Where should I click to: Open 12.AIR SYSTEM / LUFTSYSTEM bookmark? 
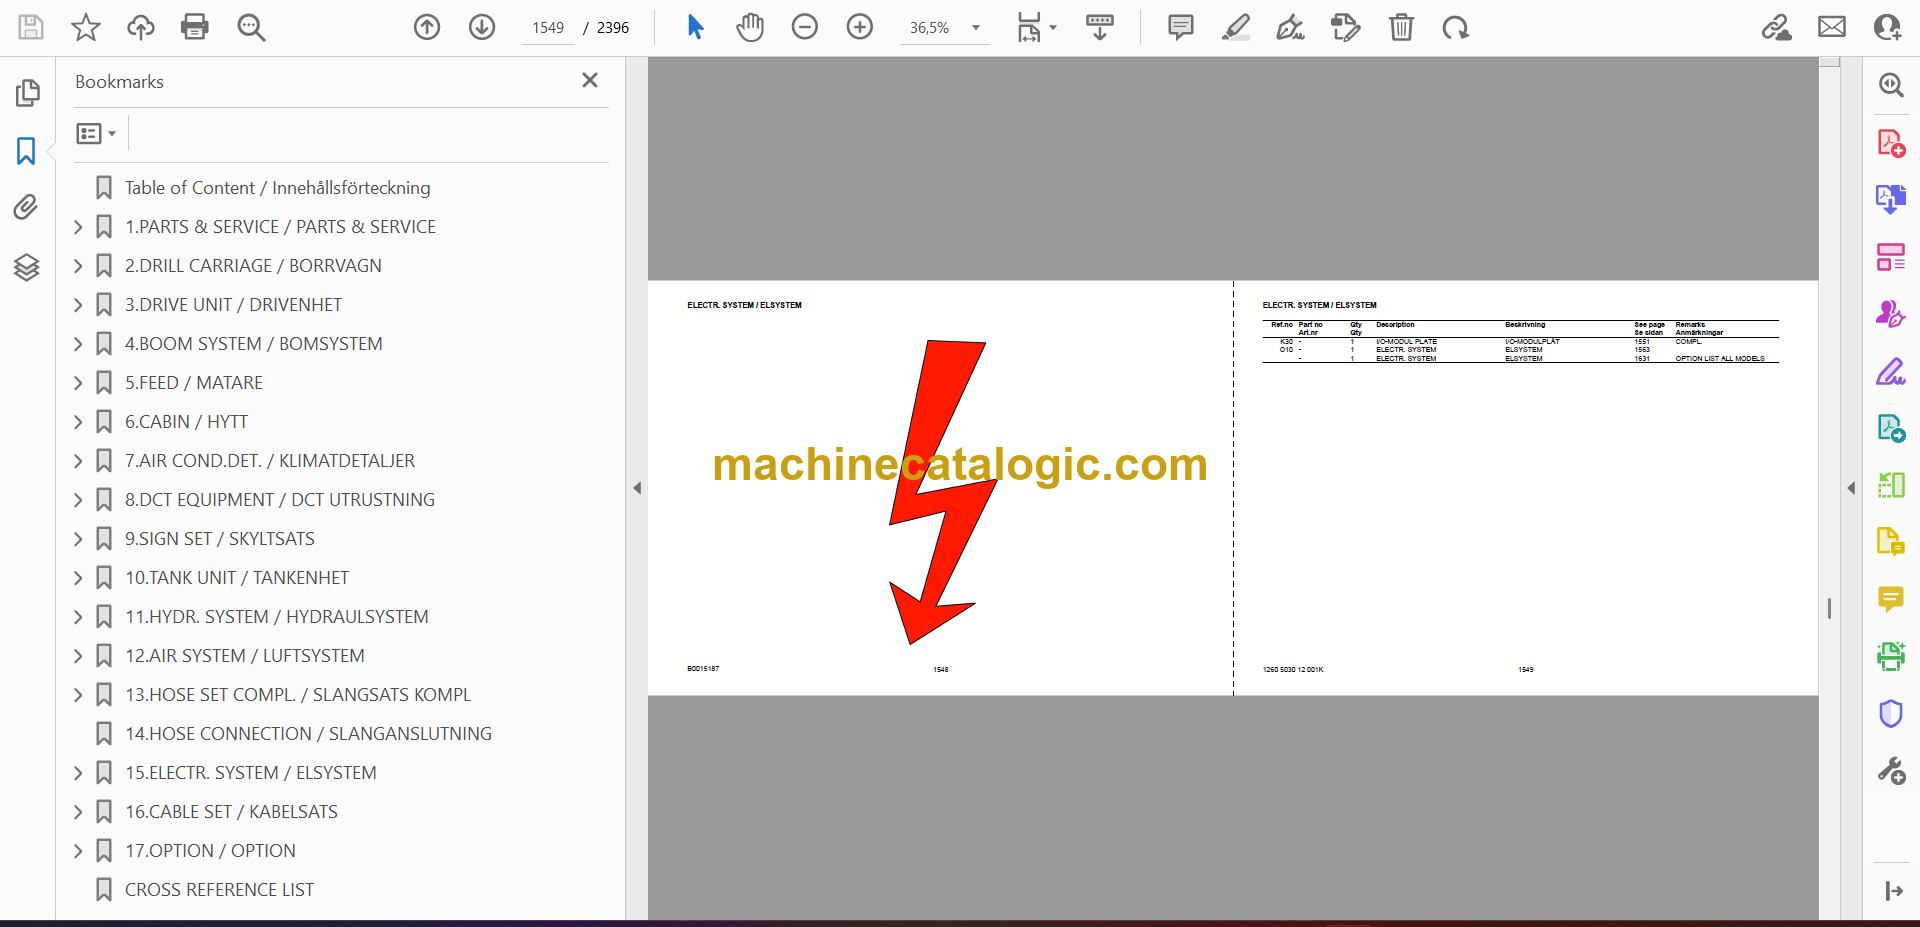pos(244,656)
